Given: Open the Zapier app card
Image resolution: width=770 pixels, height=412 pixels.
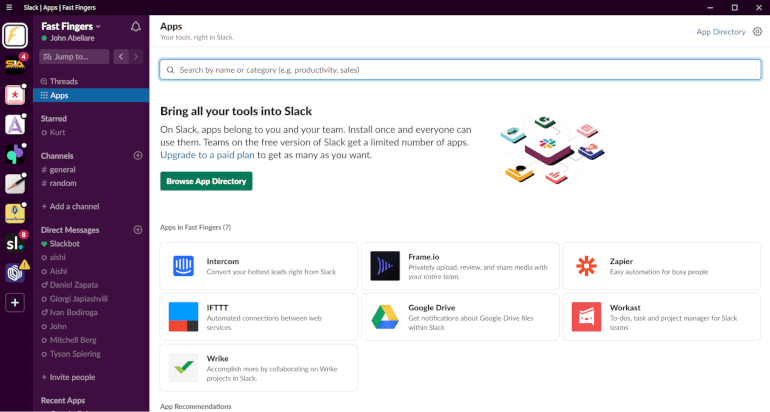Looking at the screenshot, I should click(x=661, y=266).
